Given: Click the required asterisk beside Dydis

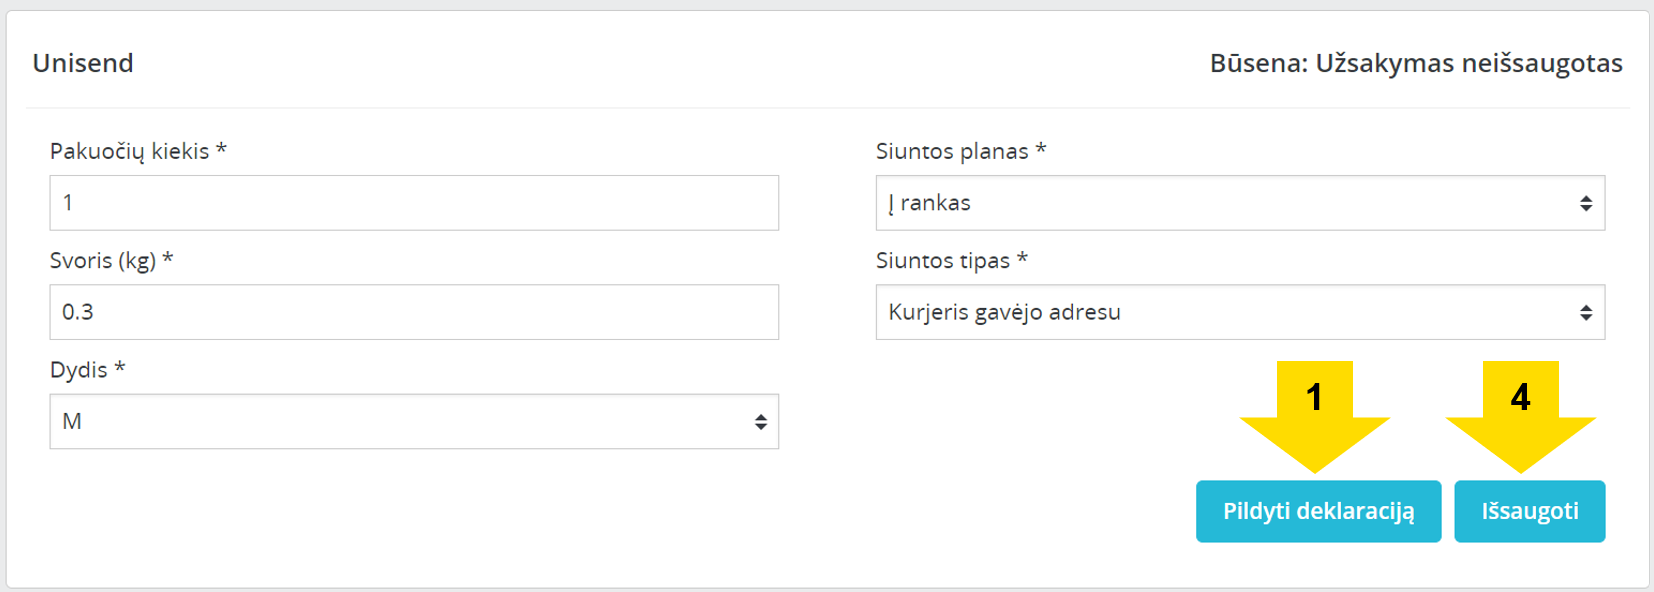Looking at the screenshot, I should pyautogui.click(x=120, y=367).
